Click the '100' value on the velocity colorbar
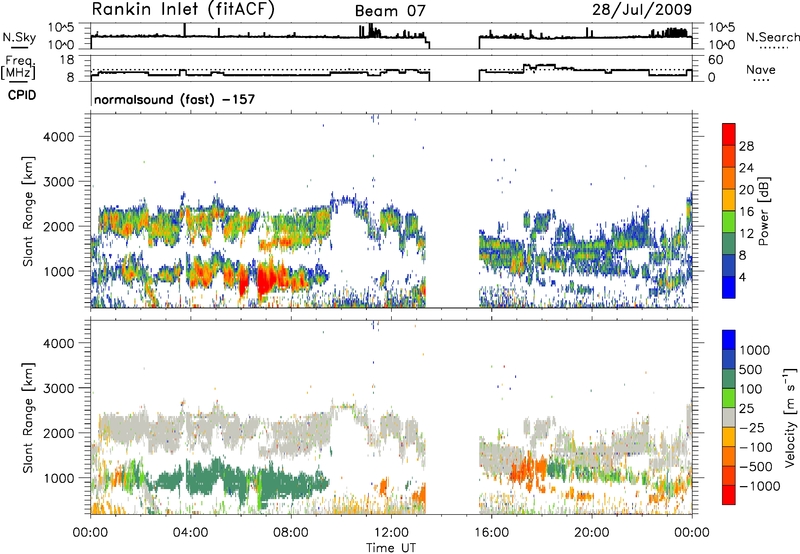 tap(751, 389)
